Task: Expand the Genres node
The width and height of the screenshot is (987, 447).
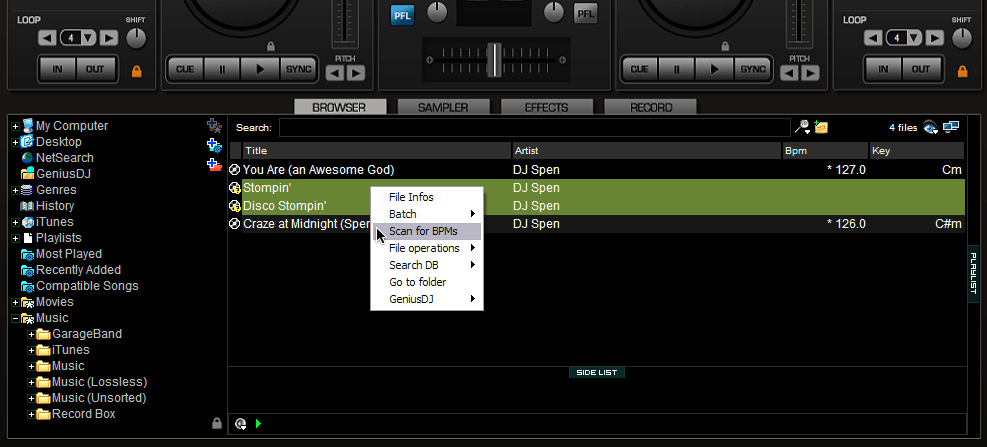Action: pos(15,190)
